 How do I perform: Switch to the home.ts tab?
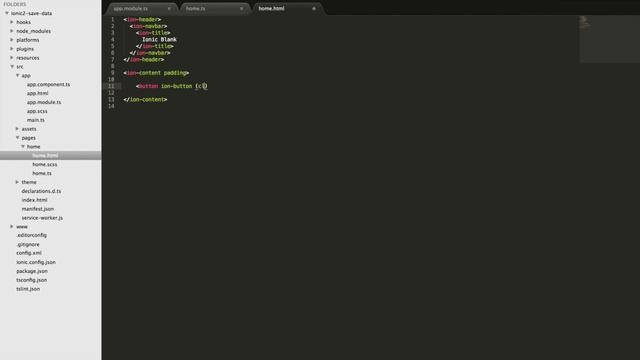(214, 9)
